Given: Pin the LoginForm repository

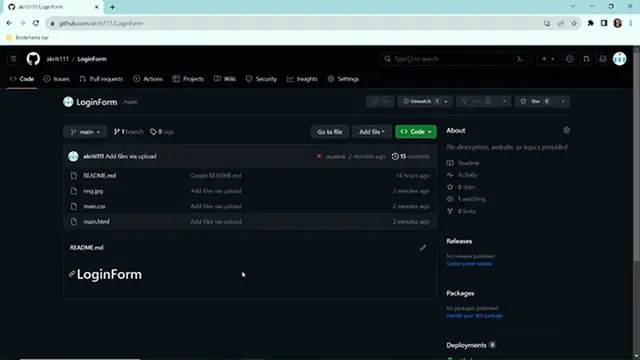Looking at the screenshot, I should point(380,101).
